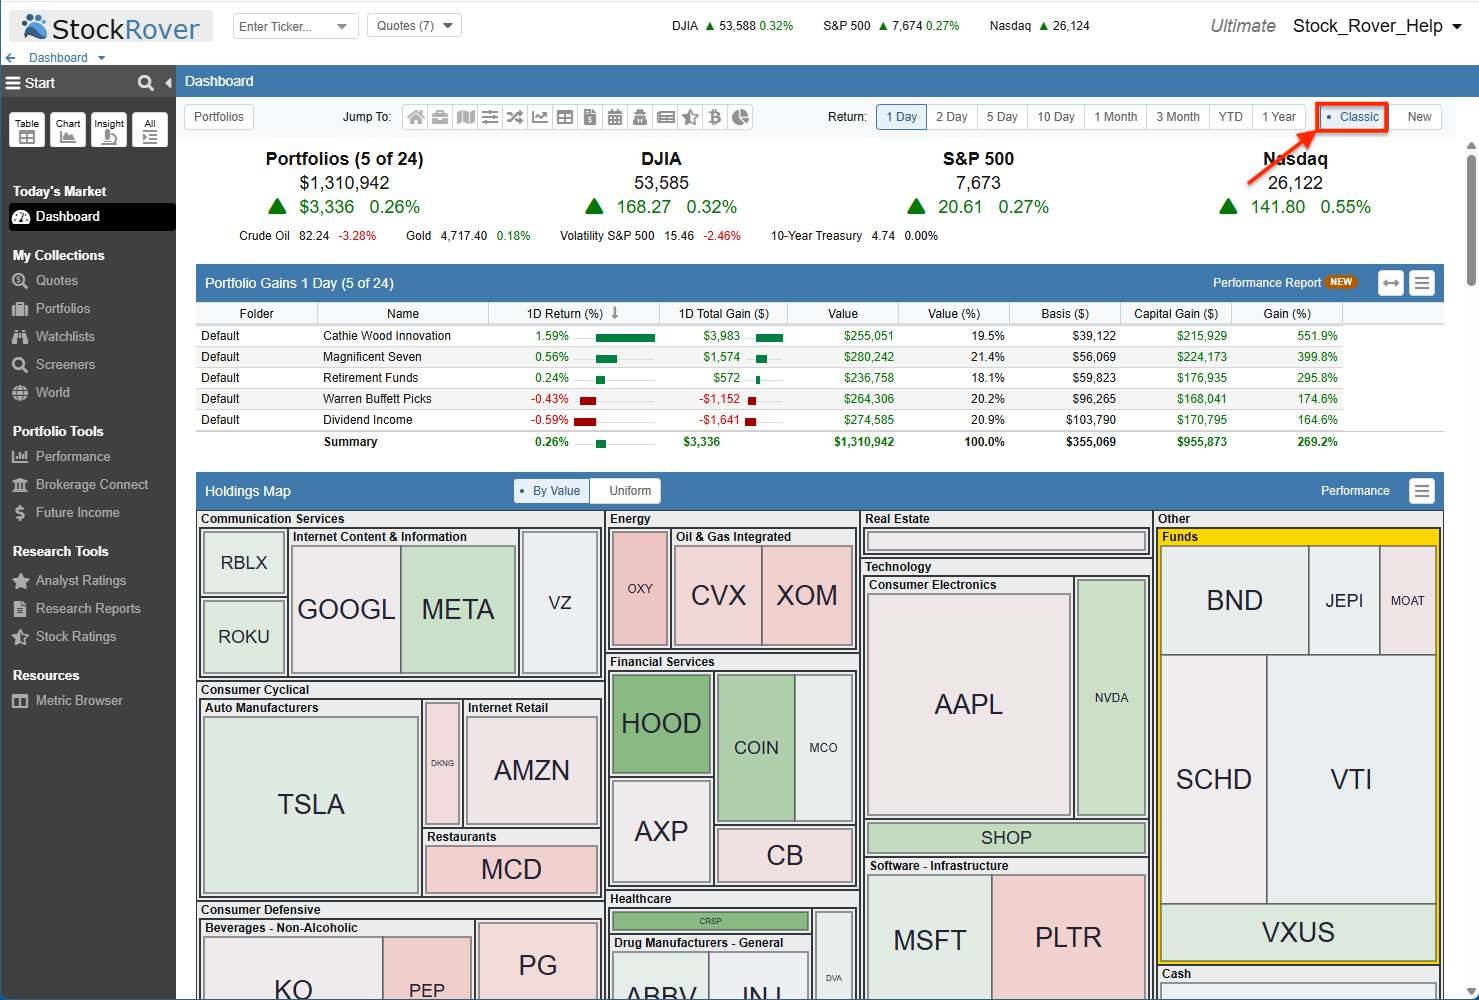
Task: Jump to the star ratings icon
Action: 690,117
